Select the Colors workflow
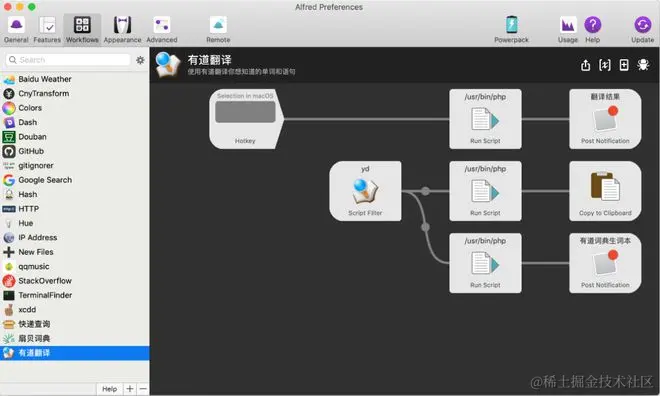This screenshot has height=396, width=660. (x=75, y=108)
